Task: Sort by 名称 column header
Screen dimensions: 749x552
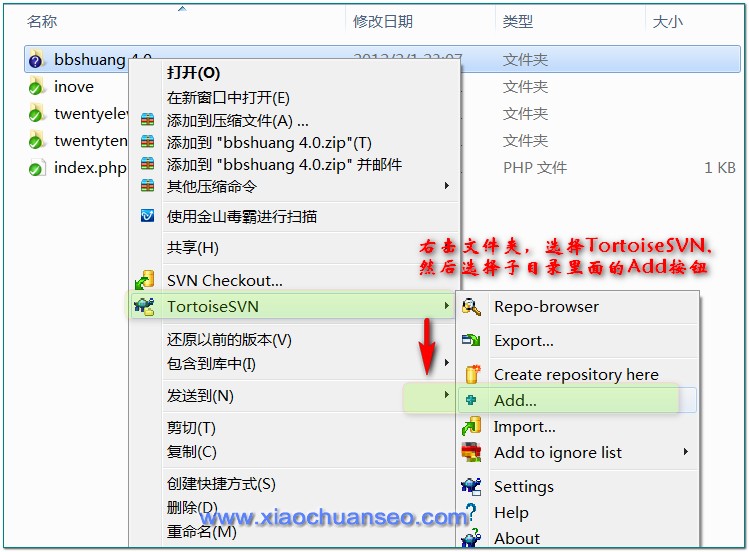Action: [42, 21]
